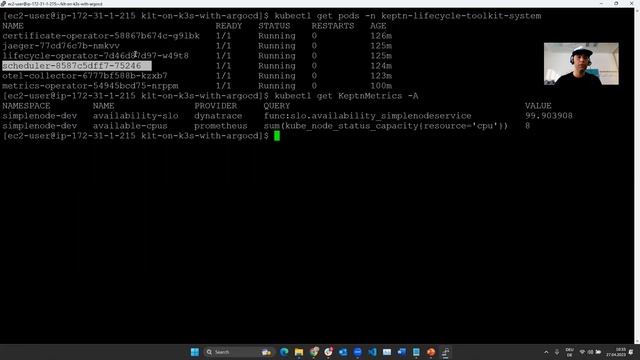Open the Windows Start menu
This screenshot has height=360, width=640.
pyautogui.click(x=195, y=352)
